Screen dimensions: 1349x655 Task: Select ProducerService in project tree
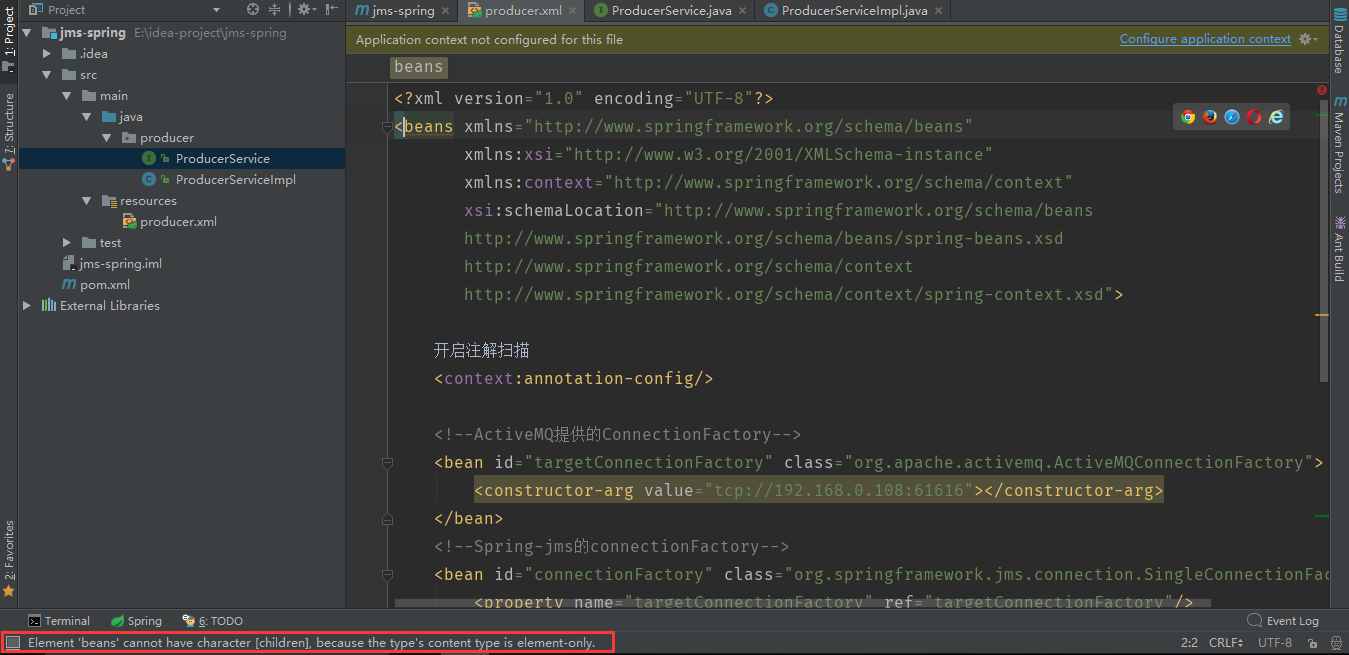point(222,159)
